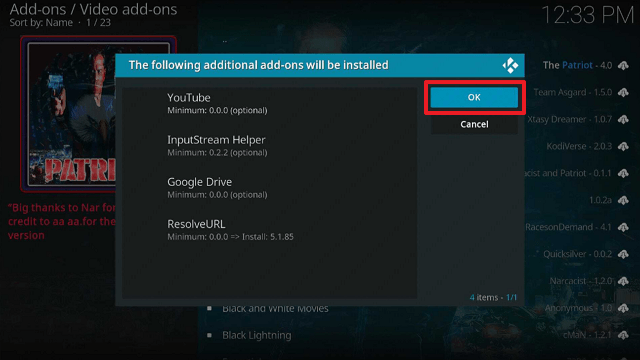This screenshot has height=360, width=640.
Task: Click the 4 items page counter
Action: click(493, 297)
